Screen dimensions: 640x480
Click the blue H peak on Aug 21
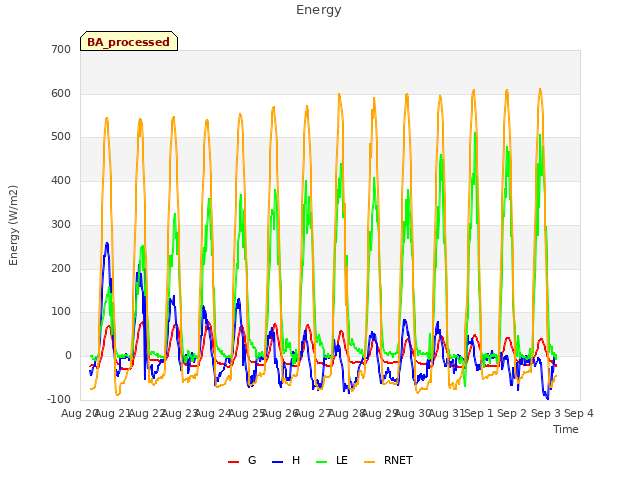107,244
